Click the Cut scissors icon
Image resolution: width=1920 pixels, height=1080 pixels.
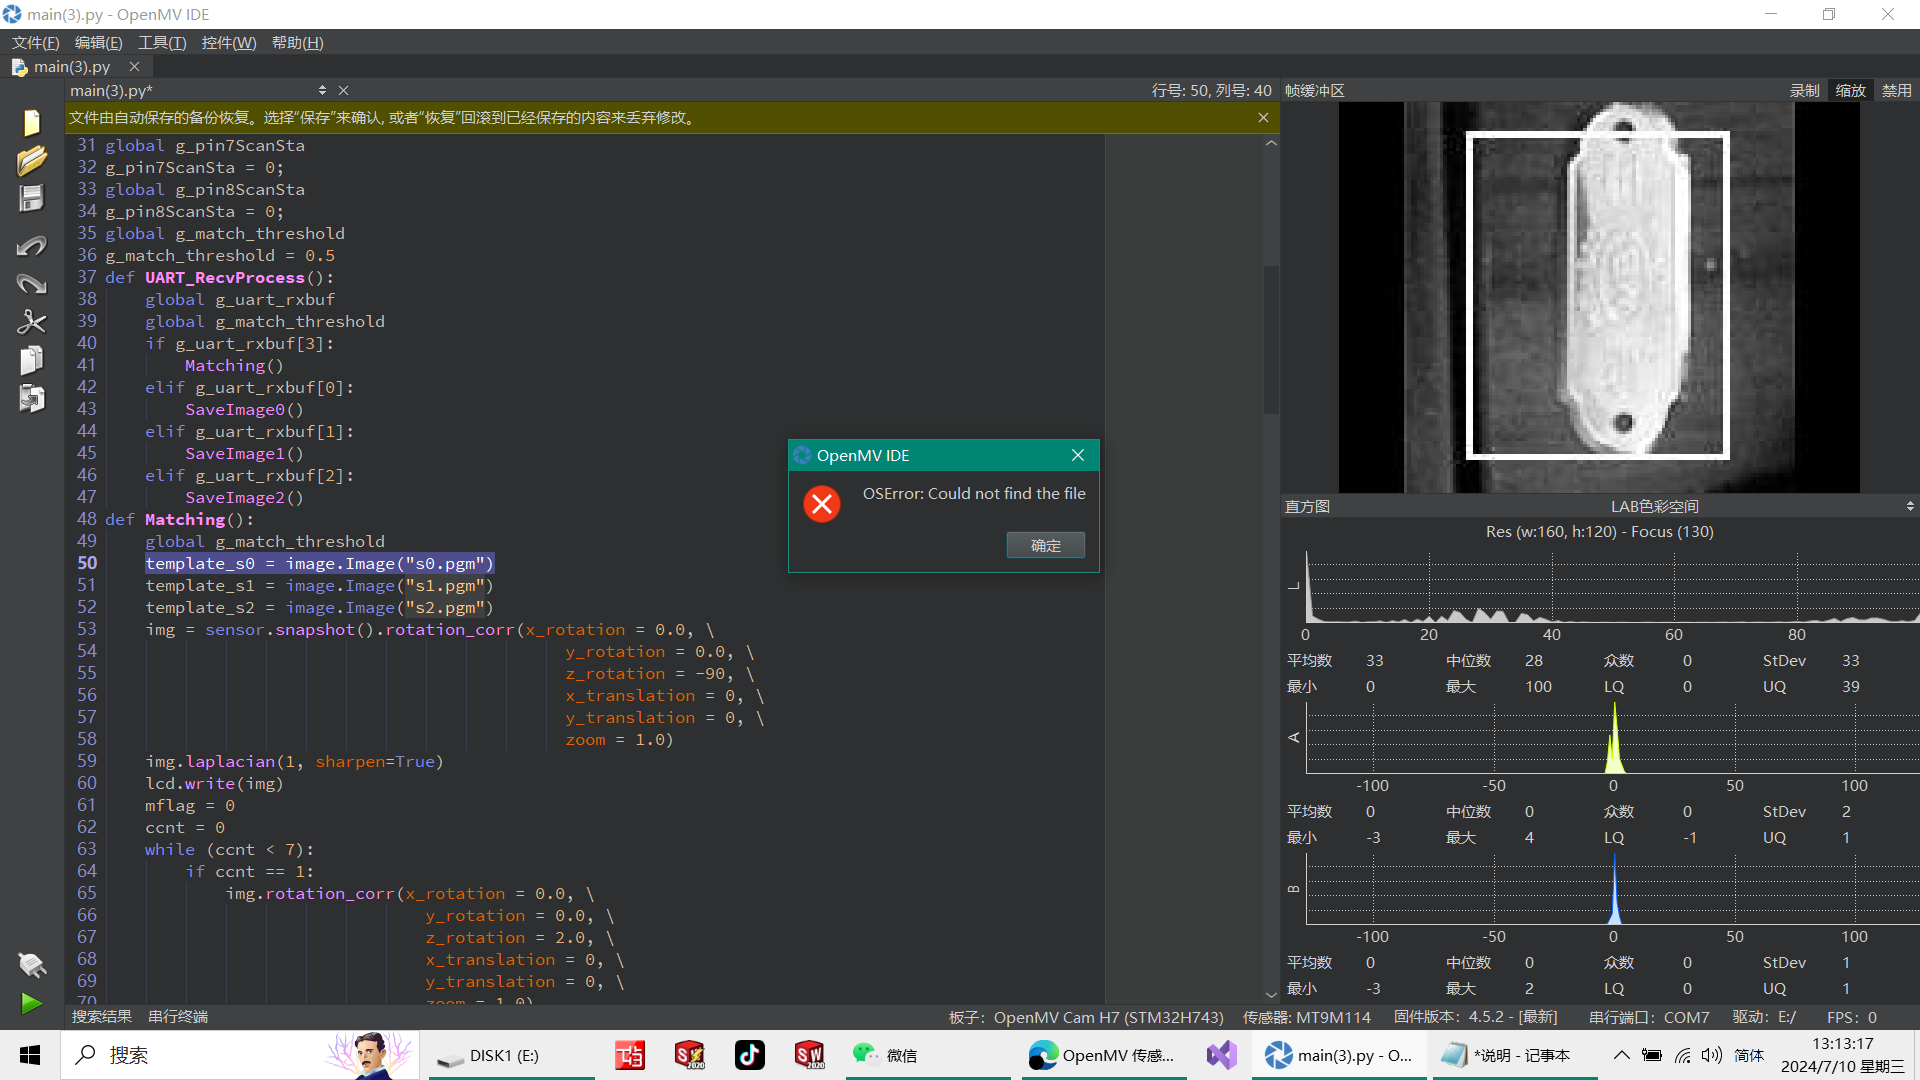pos(31,321)
